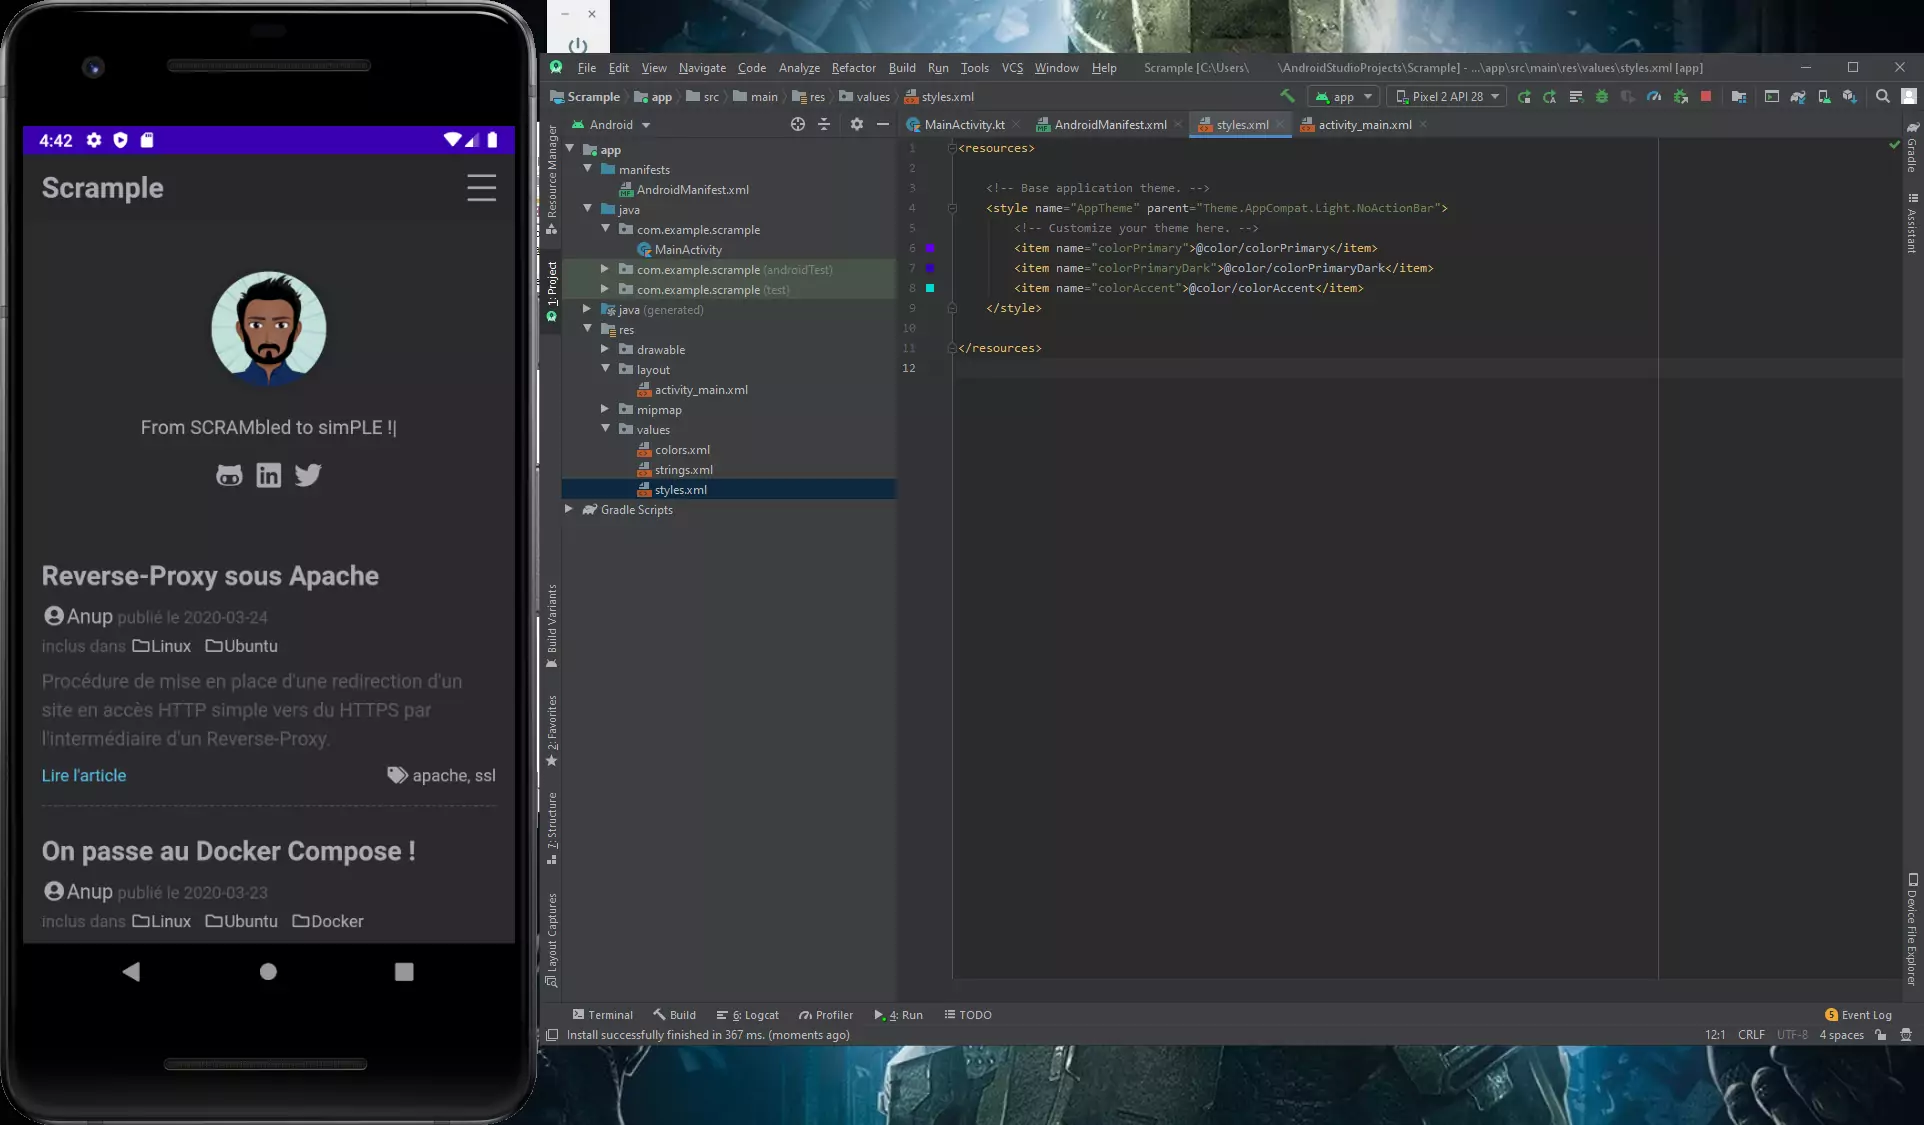The image size is (1924, 1125).
Task: Toggle the 2: Favorites tool window
Action: (552, 730)
